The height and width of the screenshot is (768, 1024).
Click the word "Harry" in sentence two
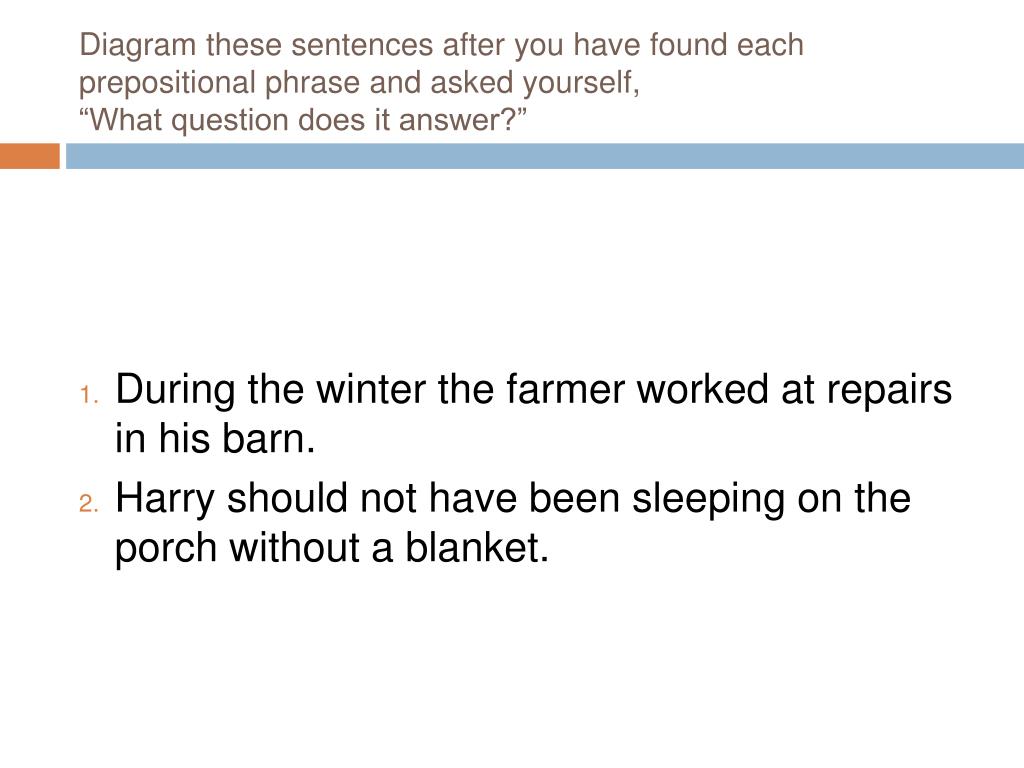click(x=165, y=500)
